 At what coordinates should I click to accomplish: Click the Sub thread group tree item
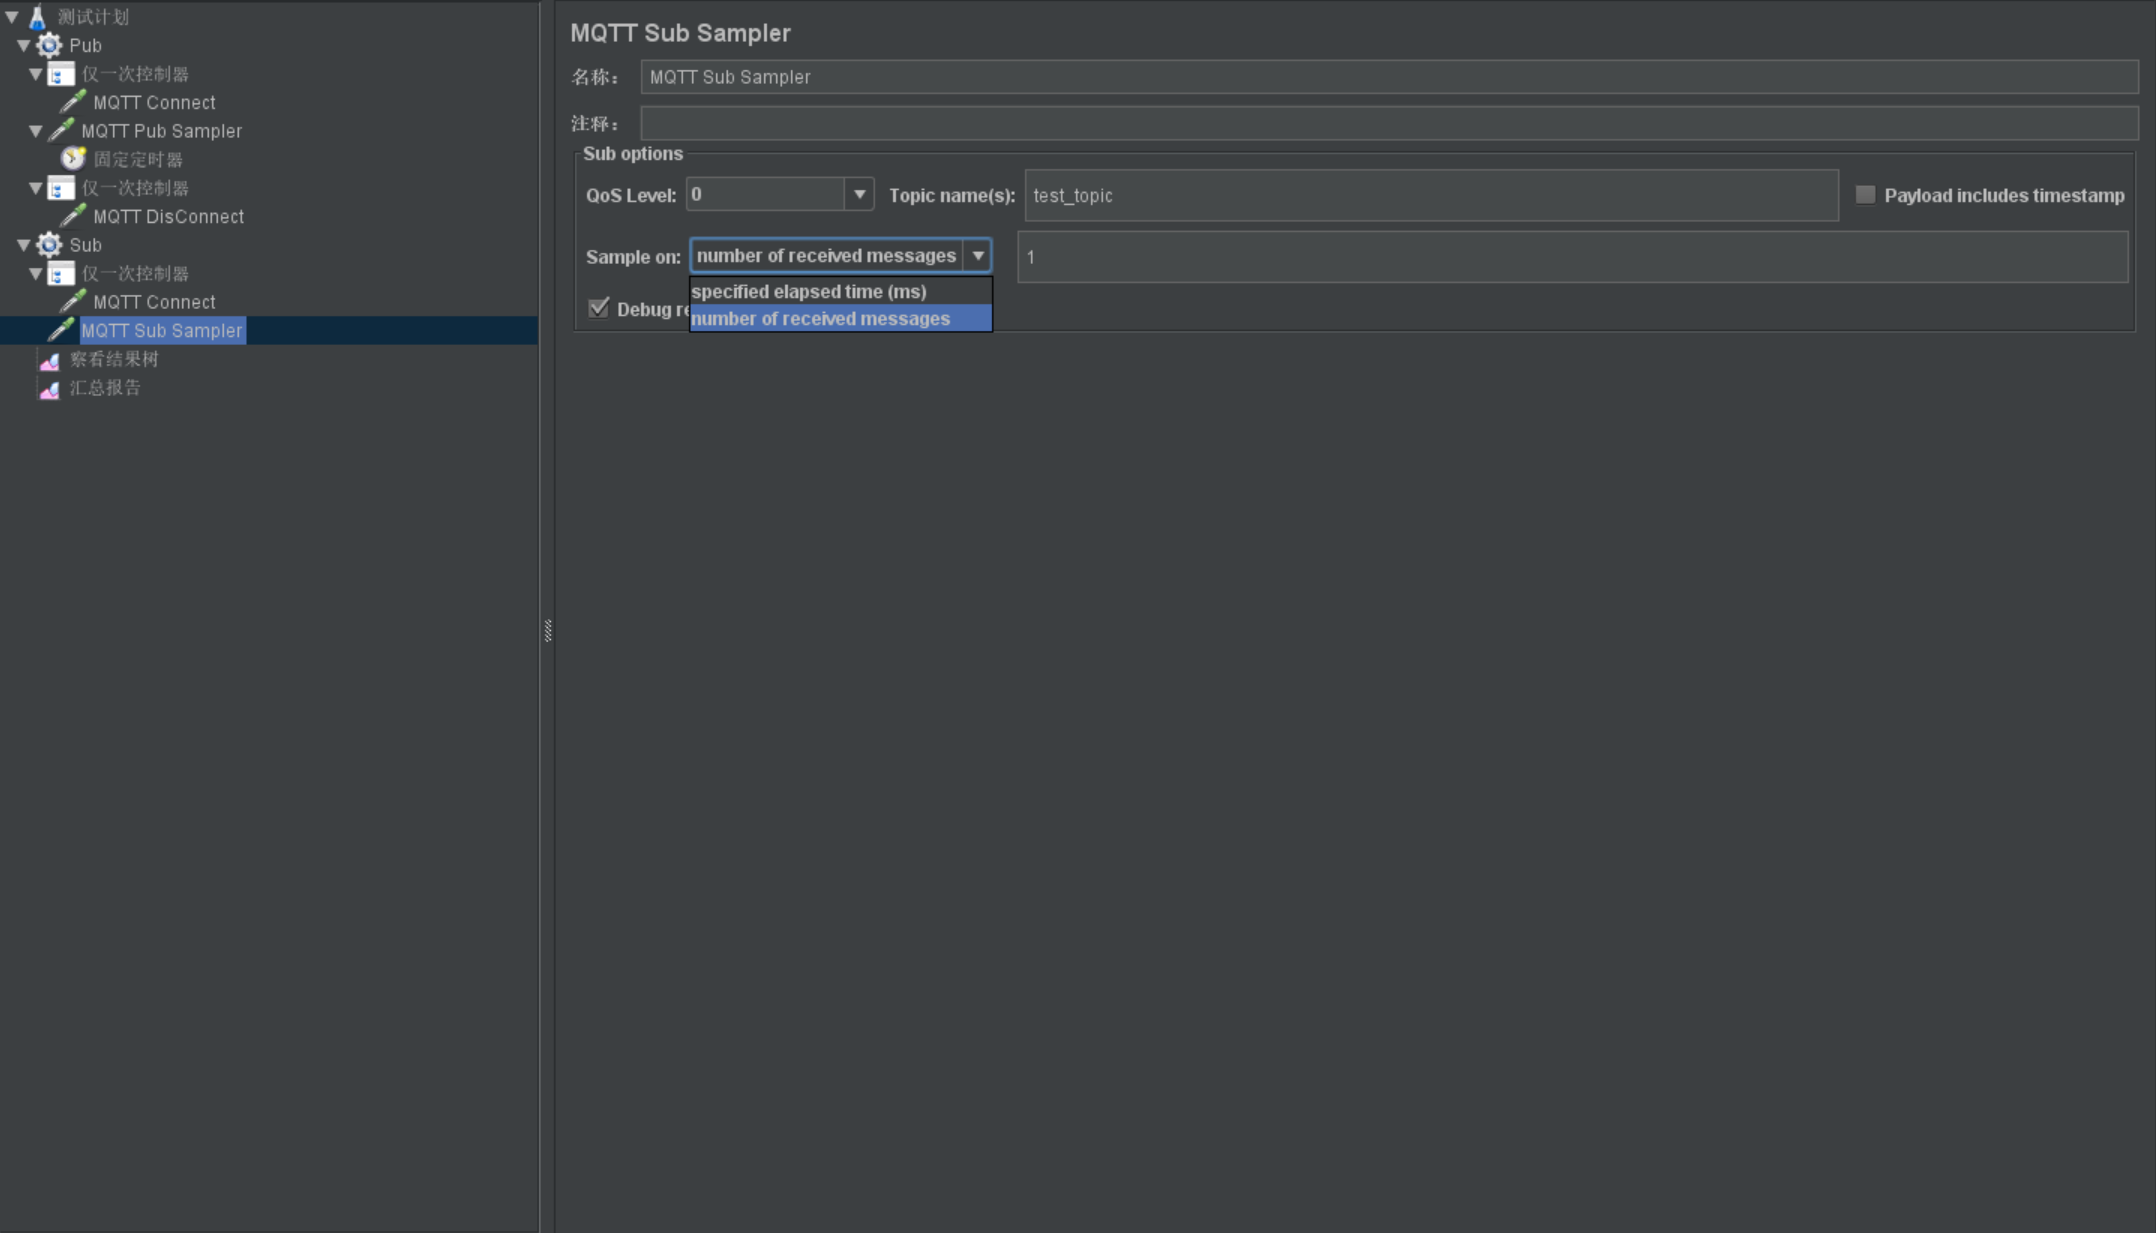[84, 244]
